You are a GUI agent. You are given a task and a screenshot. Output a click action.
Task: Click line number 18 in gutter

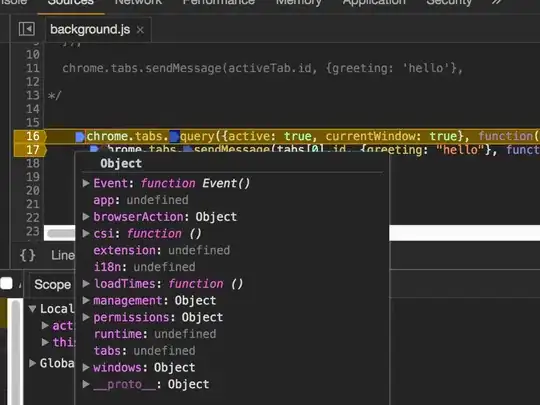(x=33, y=163)
